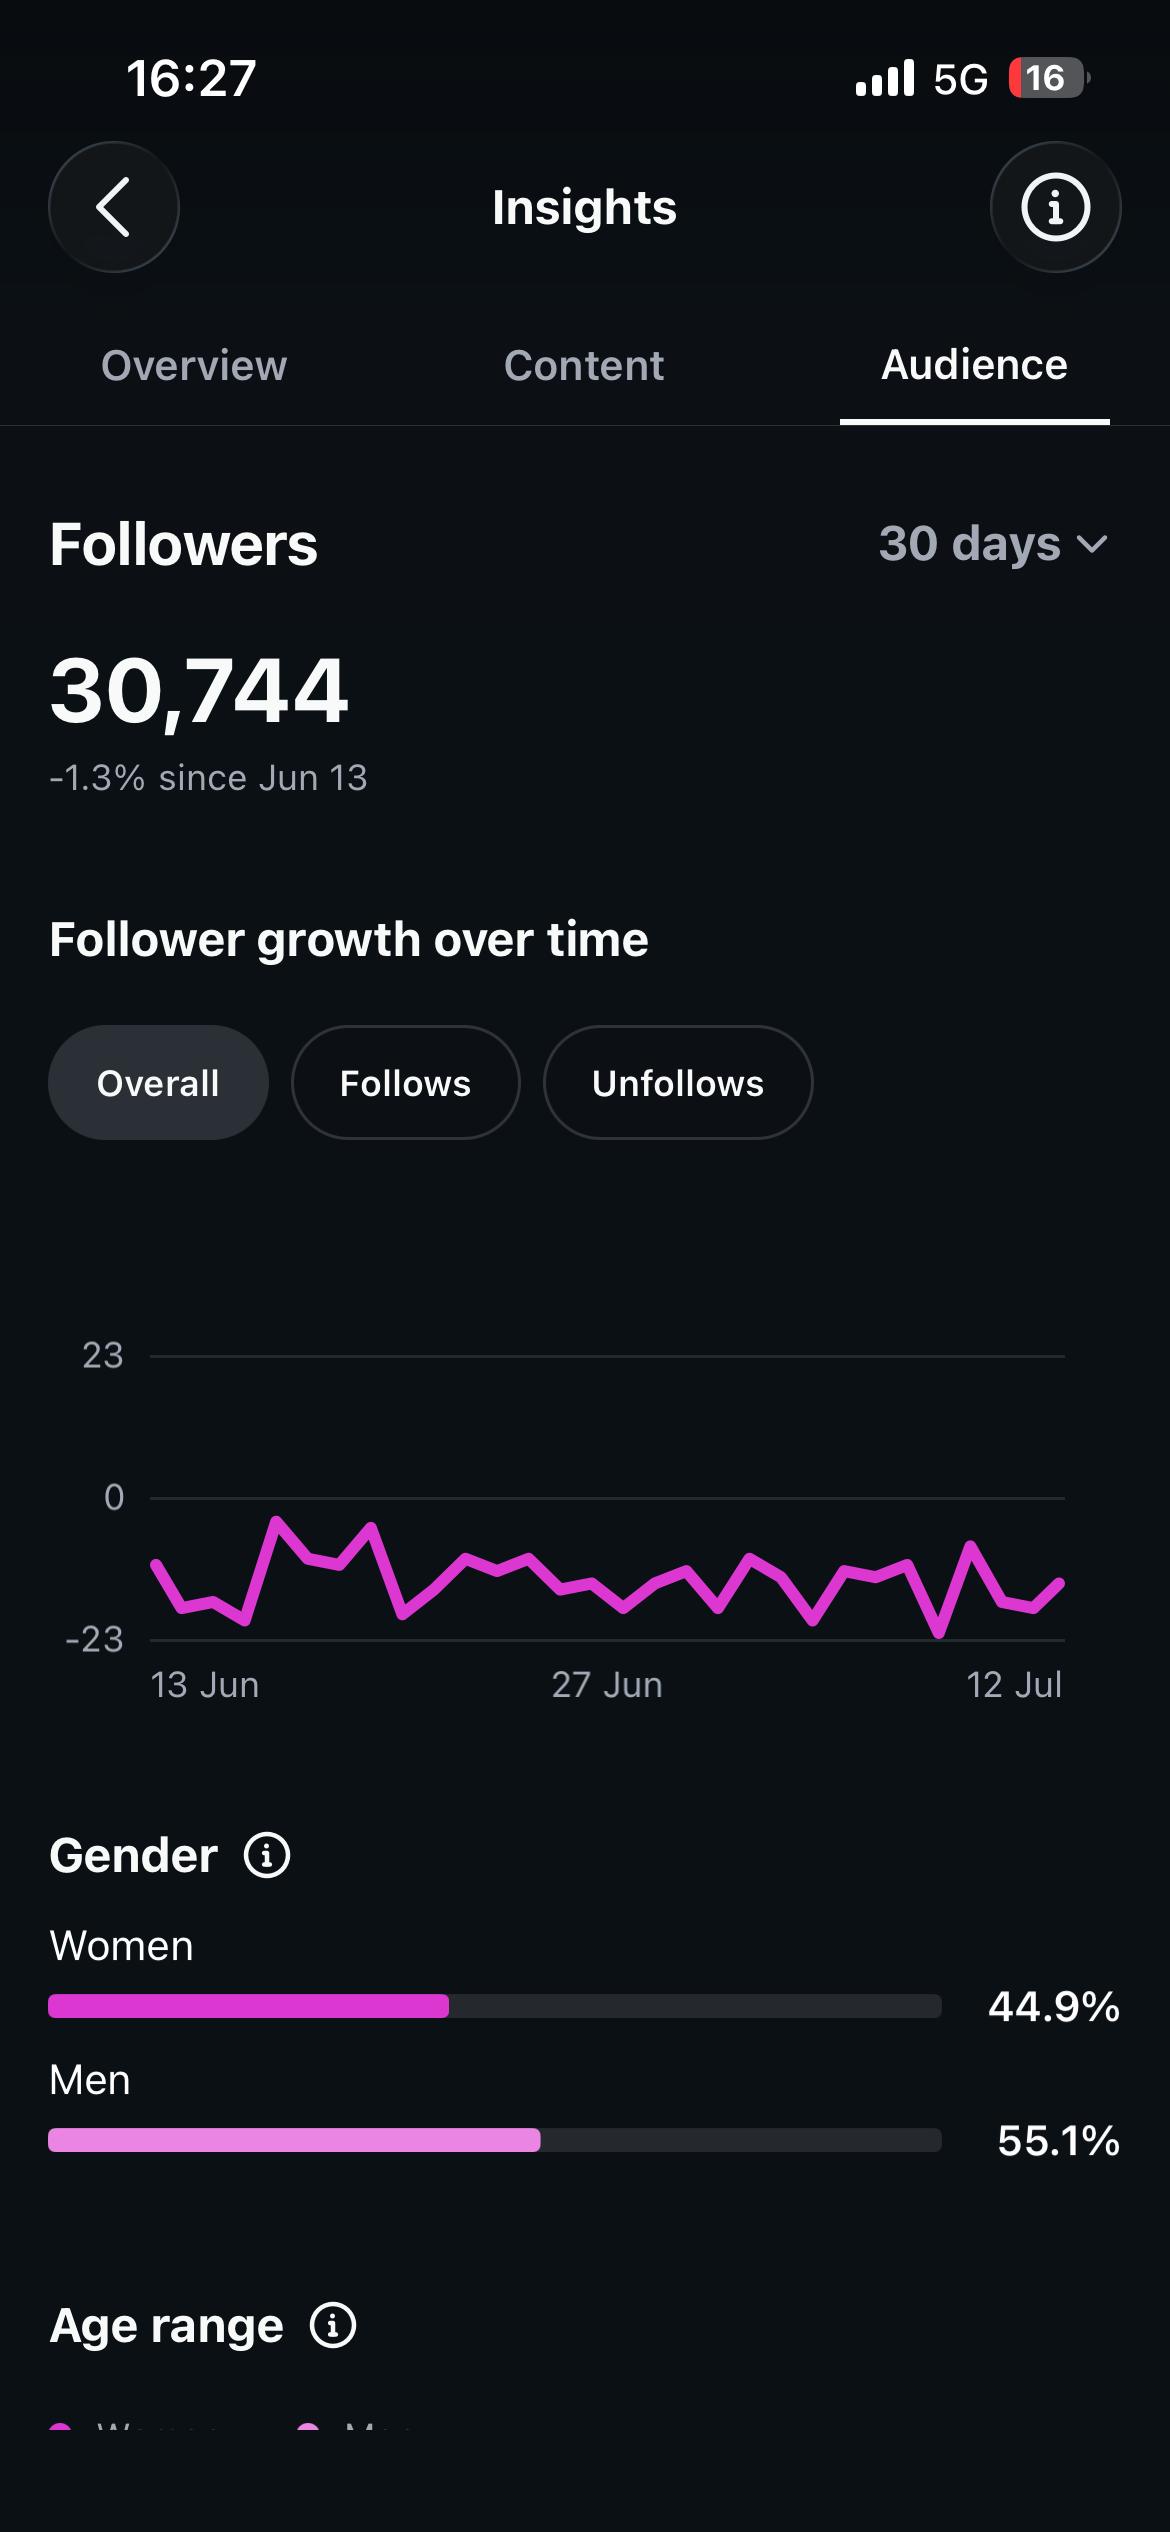Tap the 30,744 followers count
The height and width of the screenshot is (2532, 1170).
point(199,690)
